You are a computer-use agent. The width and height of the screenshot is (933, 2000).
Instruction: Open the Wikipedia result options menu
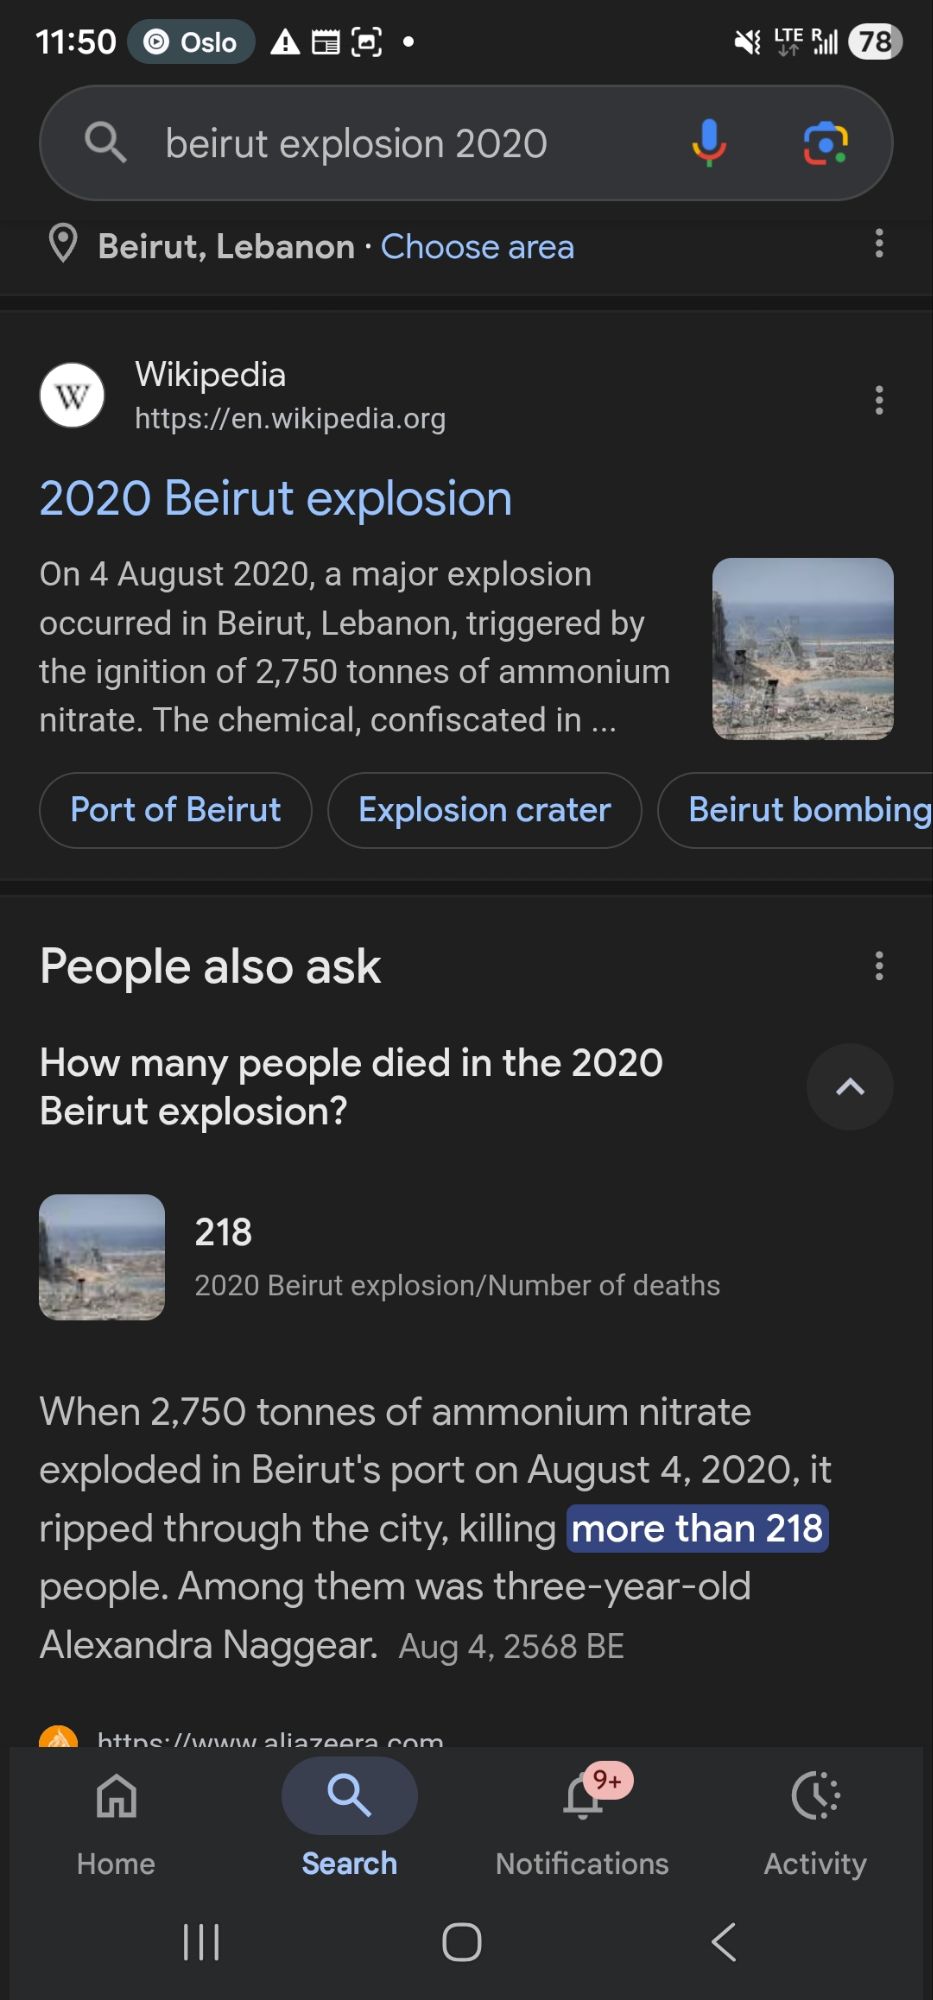[x=879, y=400]
